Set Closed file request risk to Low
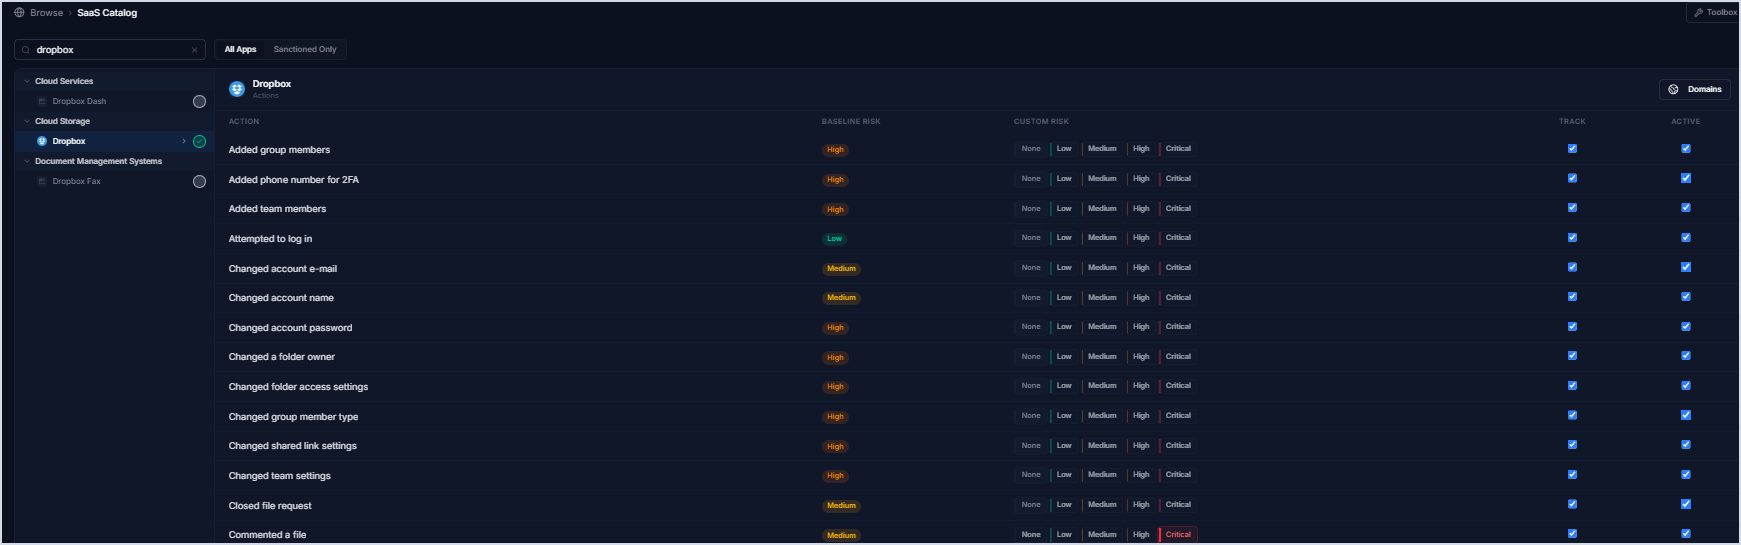This screenshot has height=545, width=1741. point(1064,505)
